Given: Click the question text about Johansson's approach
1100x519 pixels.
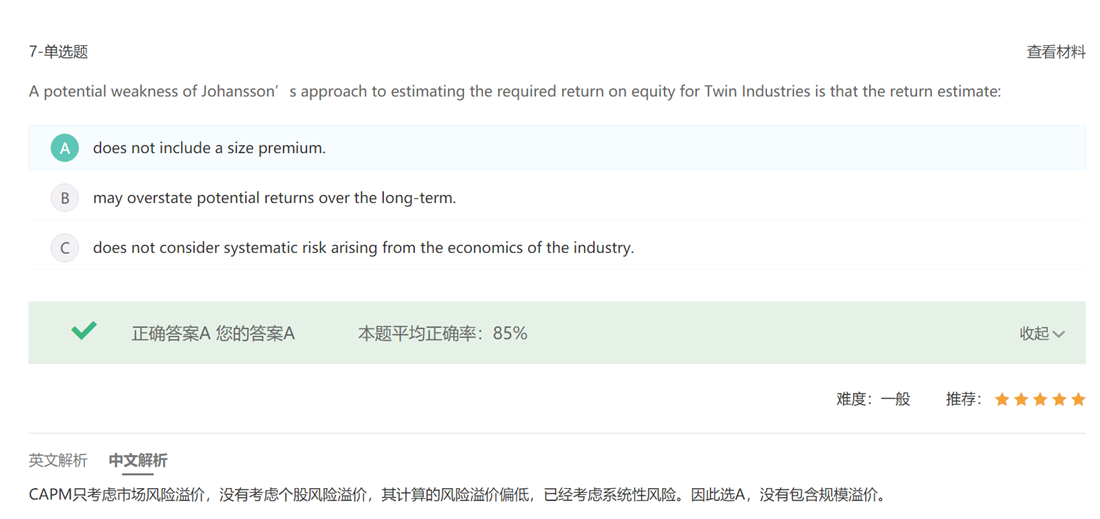Looking at the screenshot, I should [x=514, y=92].
